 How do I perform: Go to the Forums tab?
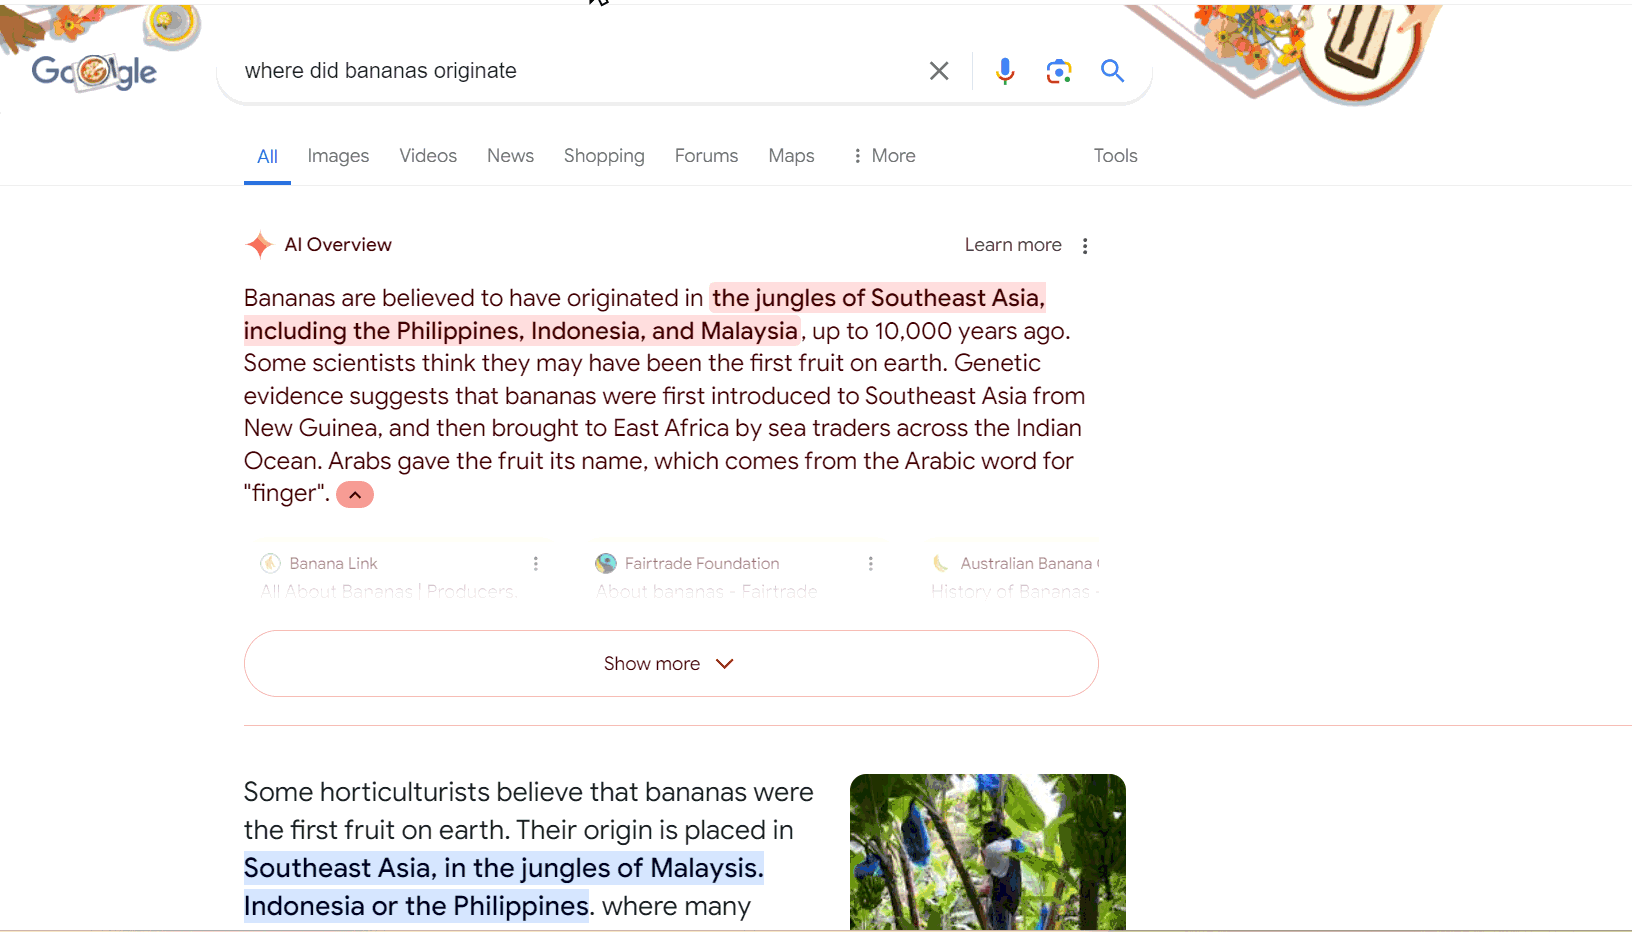[706, 156]
